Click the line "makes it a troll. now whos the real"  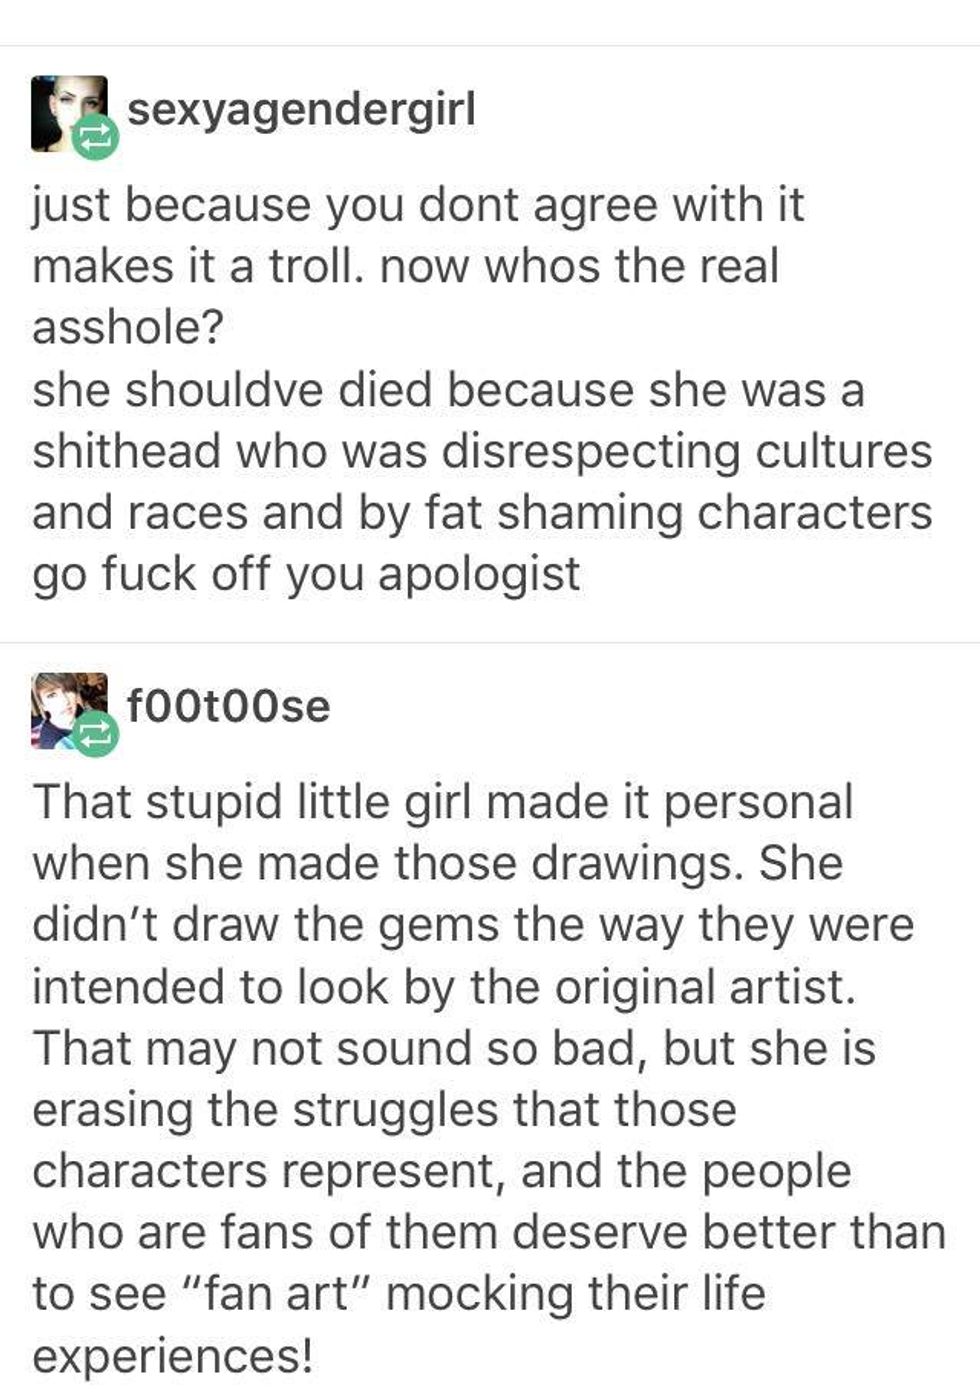point(405,267)
